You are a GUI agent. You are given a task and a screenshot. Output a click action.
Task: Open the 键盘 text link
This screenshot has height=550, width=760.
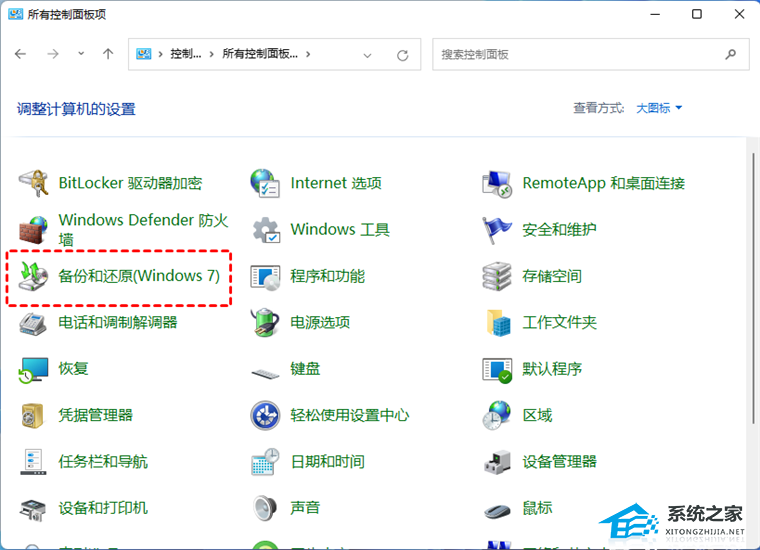305,369
